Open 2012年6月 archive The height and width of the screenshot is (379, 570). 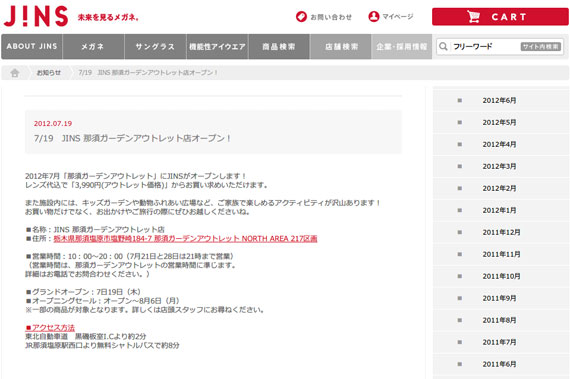499,101
